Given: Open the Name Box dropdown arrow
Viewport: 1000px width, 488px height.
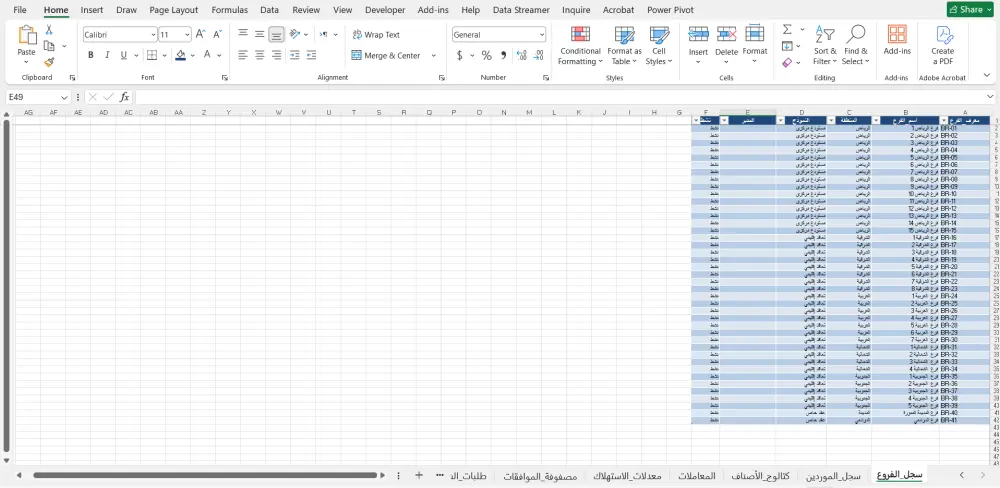Looking at the screenshot, I should (64, 97).
